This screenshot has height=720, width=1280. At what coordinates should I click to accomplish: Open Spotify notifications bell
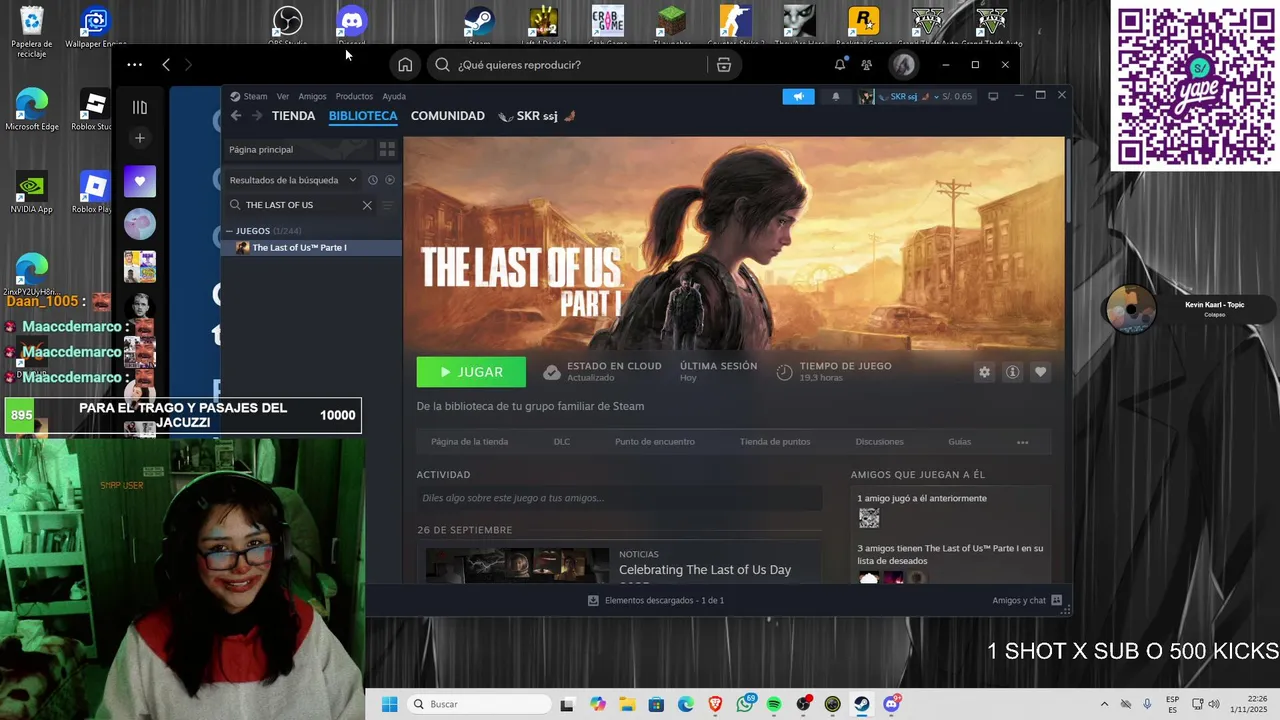tap(840, 65)
